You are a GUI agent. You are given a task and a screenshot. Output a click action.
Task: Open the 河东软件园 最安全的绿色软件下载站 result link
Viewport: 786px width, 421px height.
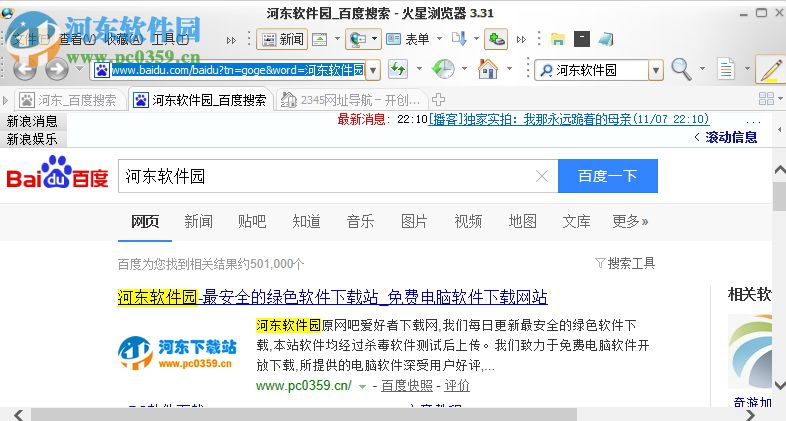[332, 297]
